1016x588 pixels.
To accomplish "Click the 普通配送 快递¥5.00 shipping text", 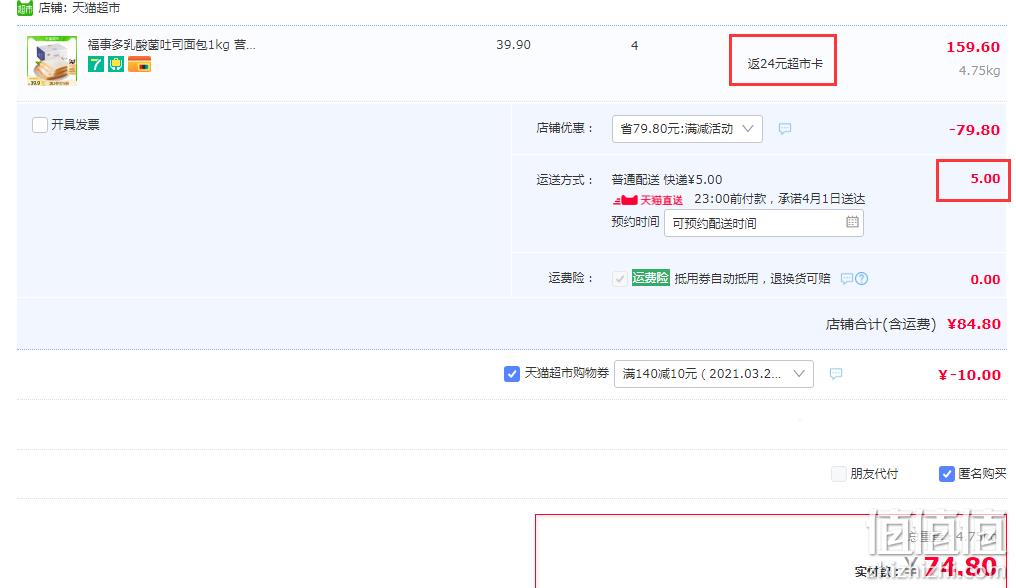I will [x=667, y=180].
